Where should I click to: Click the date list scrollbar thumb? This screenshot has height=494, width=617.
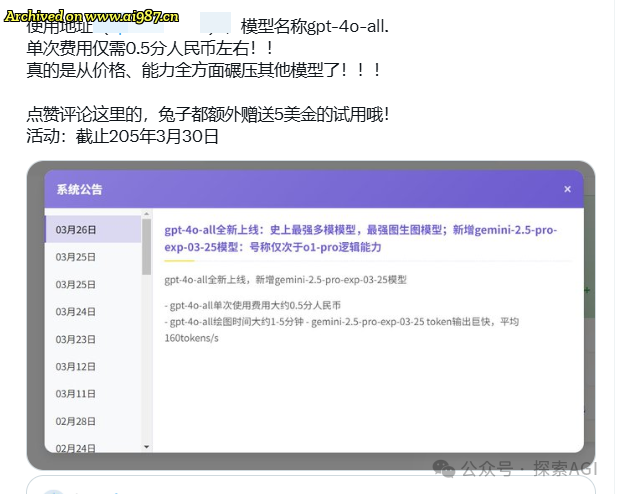coord(146,247)
